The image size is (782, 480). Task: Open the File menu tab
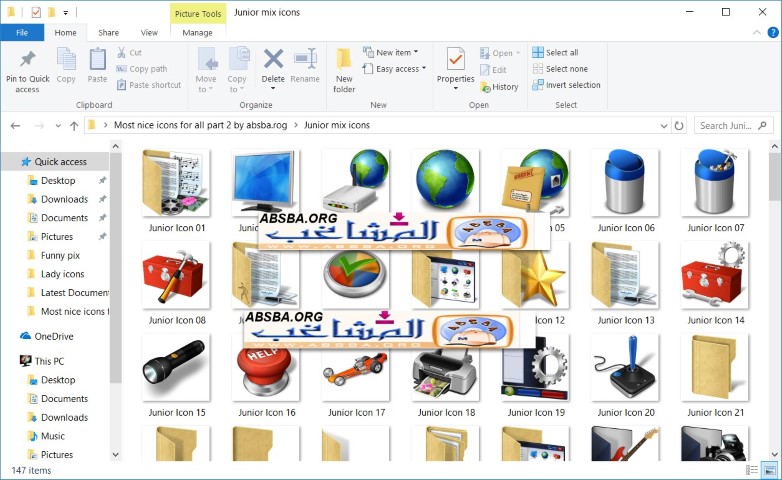[x=22, y=32]
